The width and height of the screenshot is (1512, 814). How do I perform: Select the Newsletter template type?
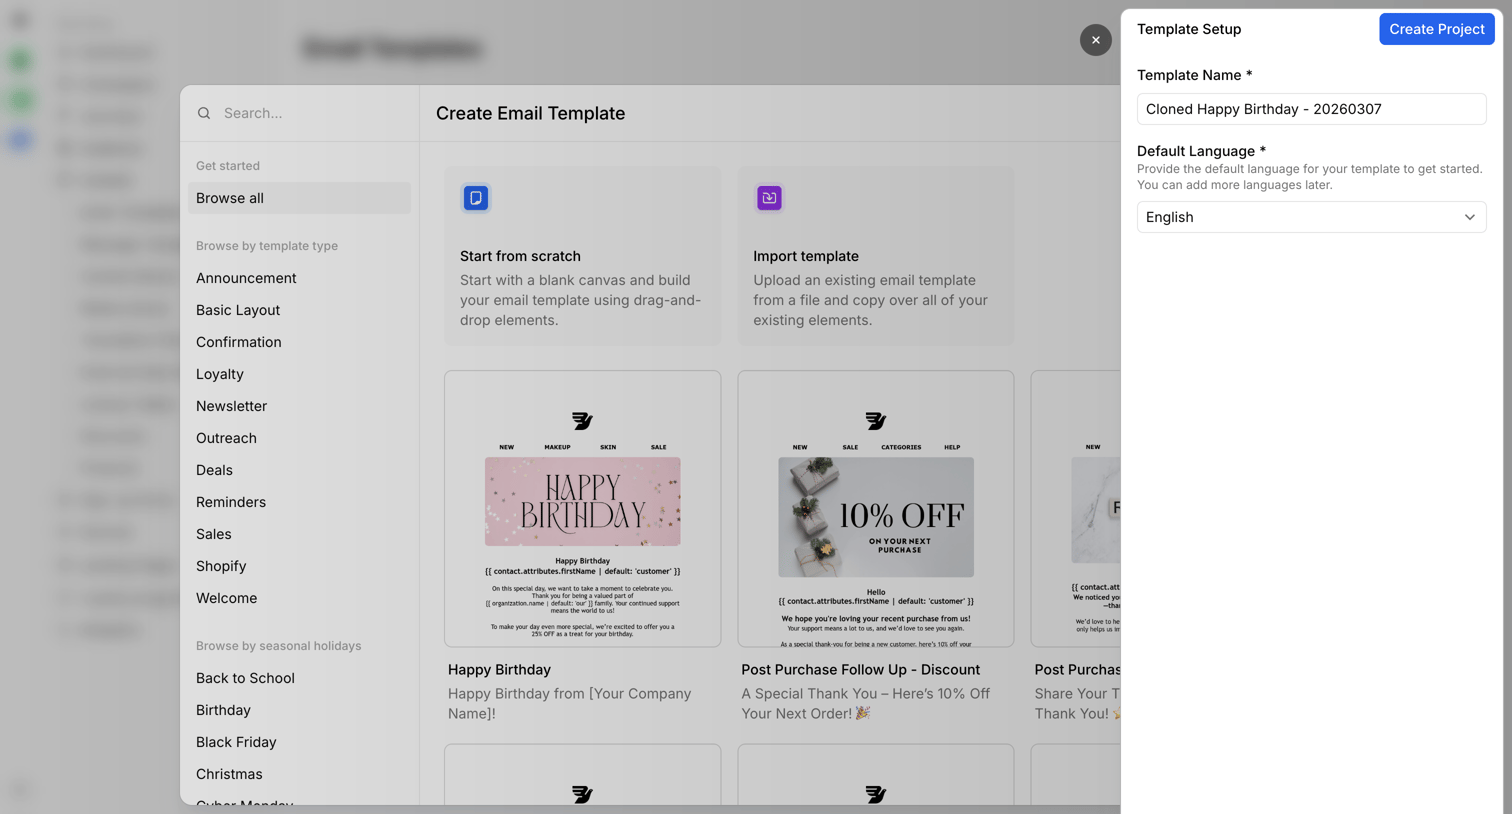coord(232,406)
